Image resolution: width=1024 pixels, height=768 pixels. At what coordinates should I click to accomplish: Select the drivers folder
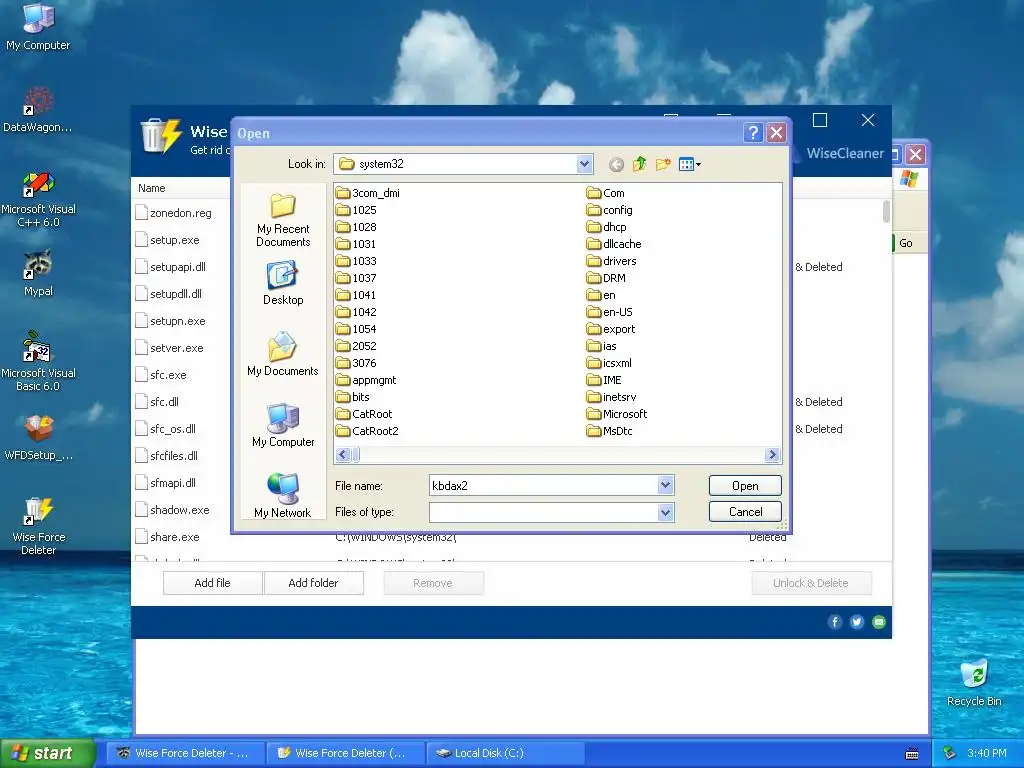(x=611, y=261)
